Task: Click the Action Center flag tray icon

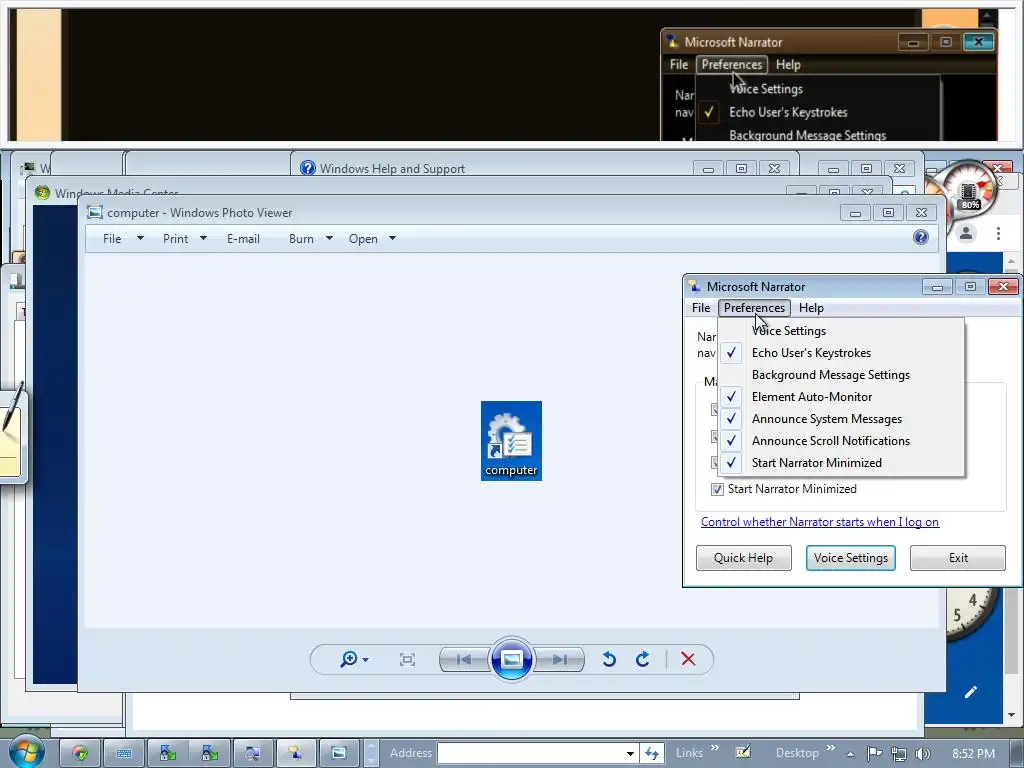Action: point(874,754)
